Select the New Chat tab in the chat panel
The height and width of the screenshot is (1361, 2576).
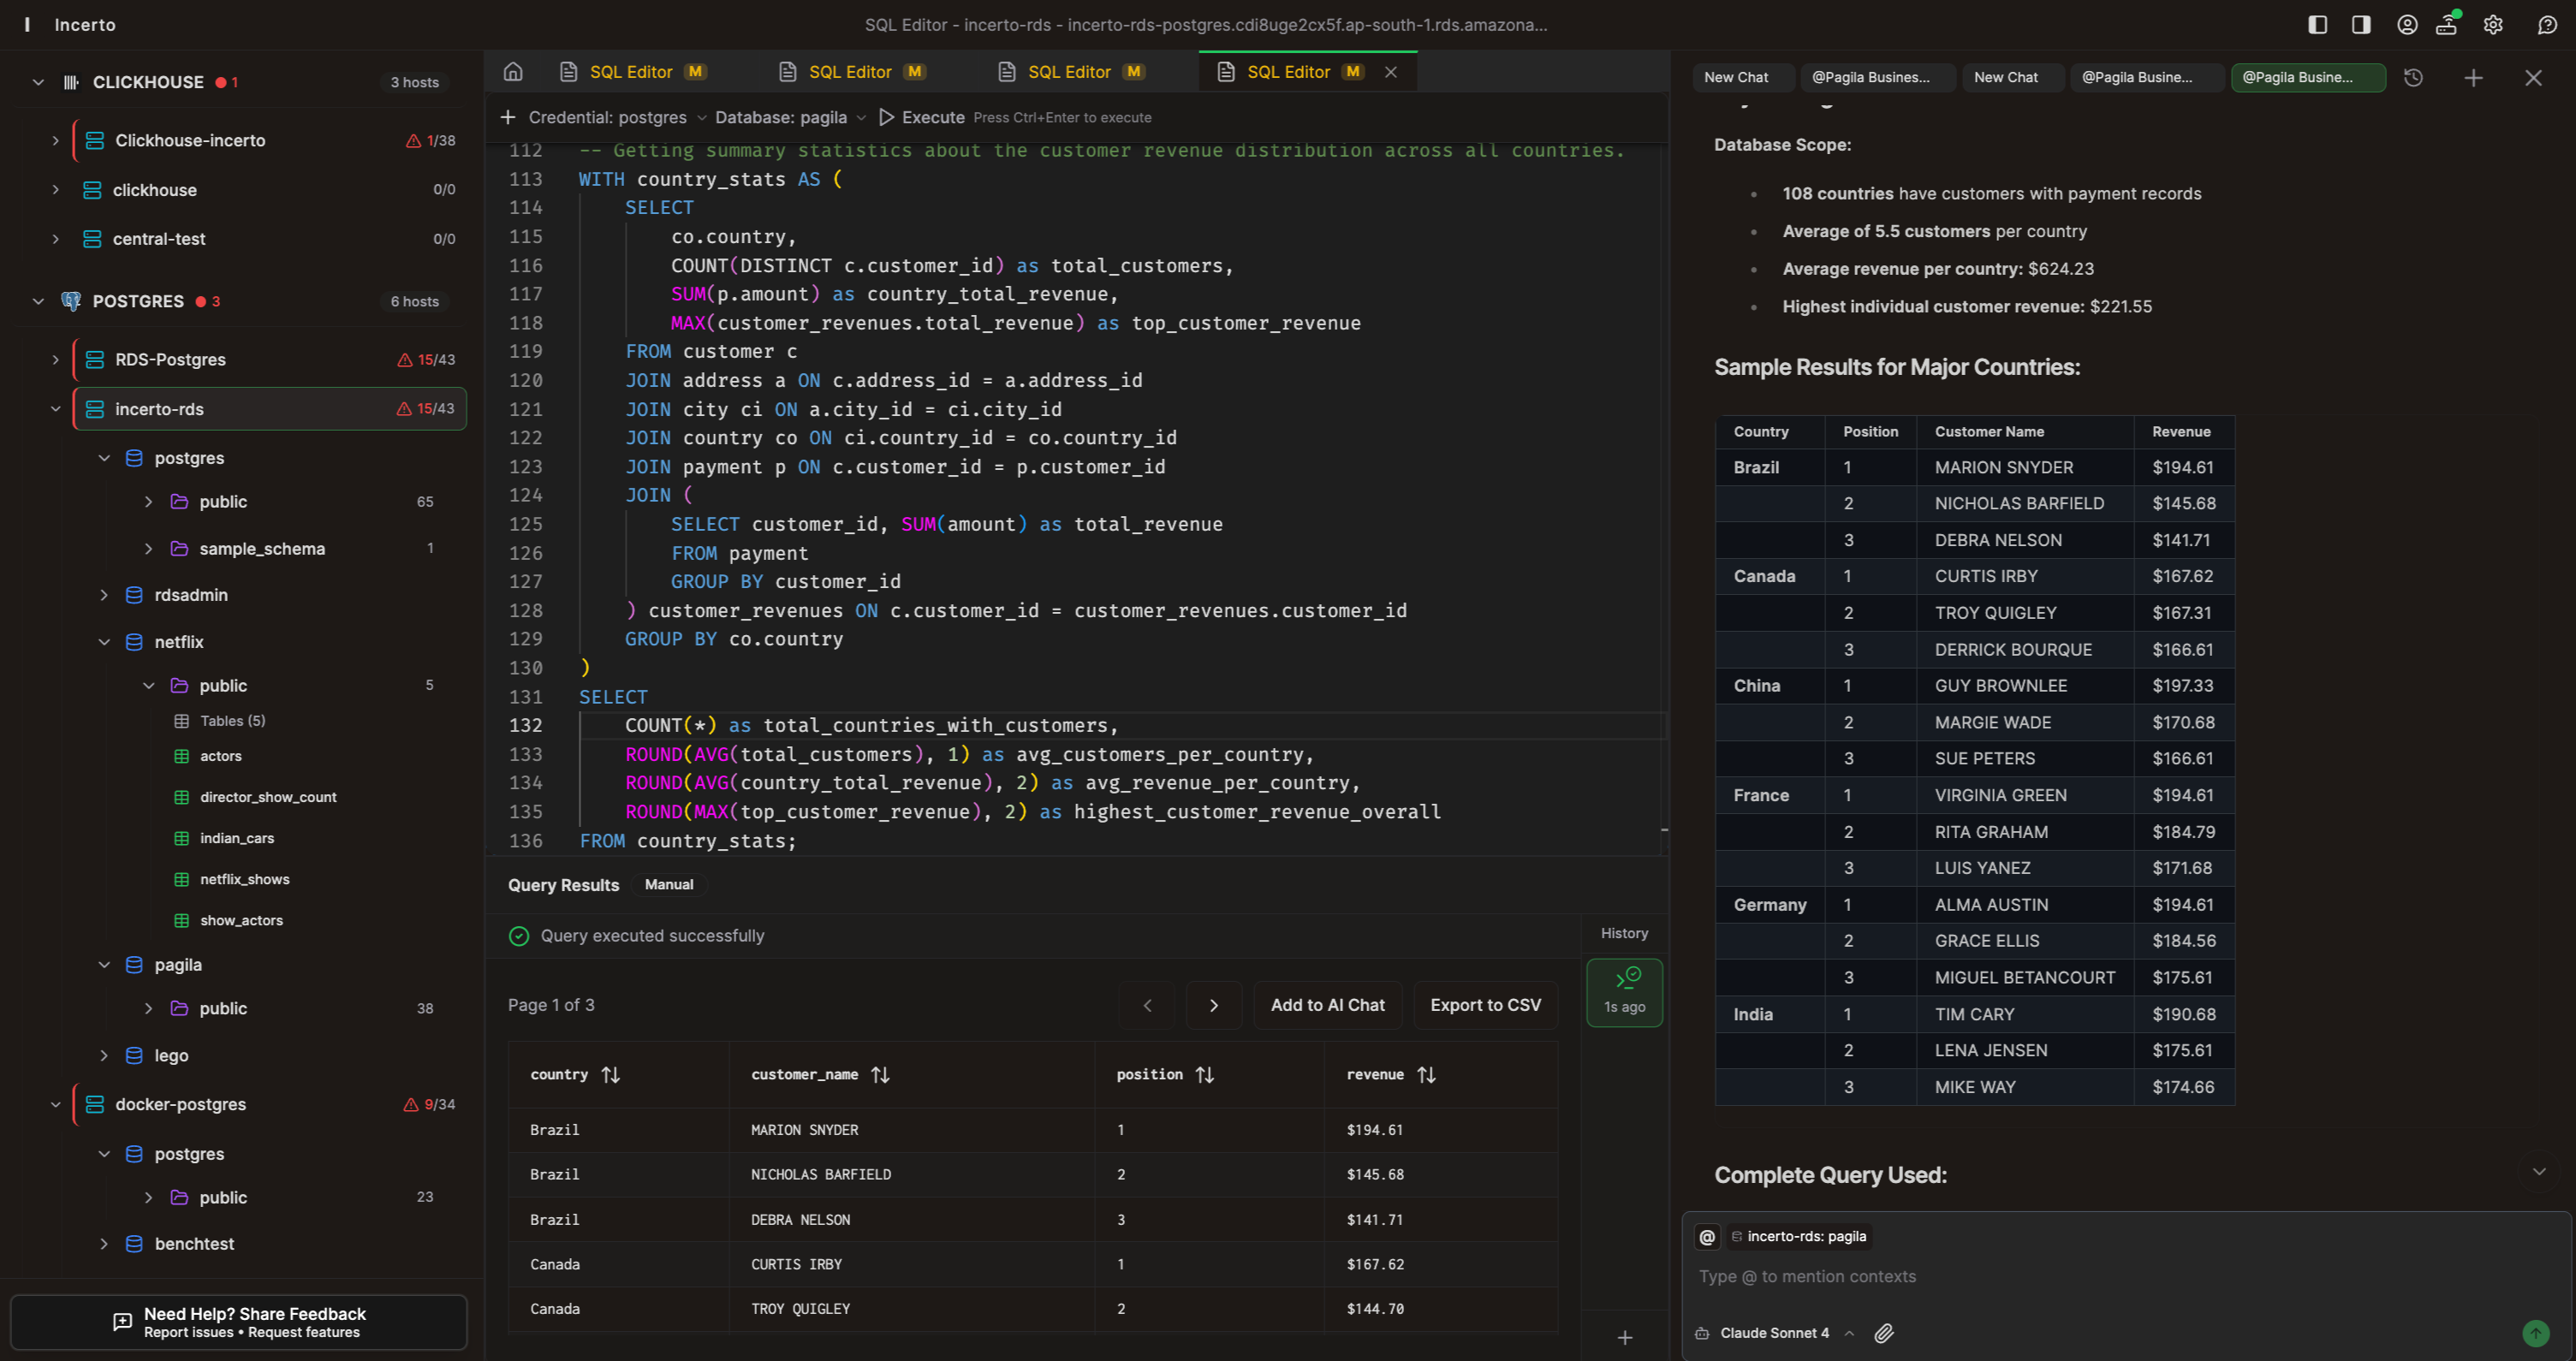[1736, 77]
